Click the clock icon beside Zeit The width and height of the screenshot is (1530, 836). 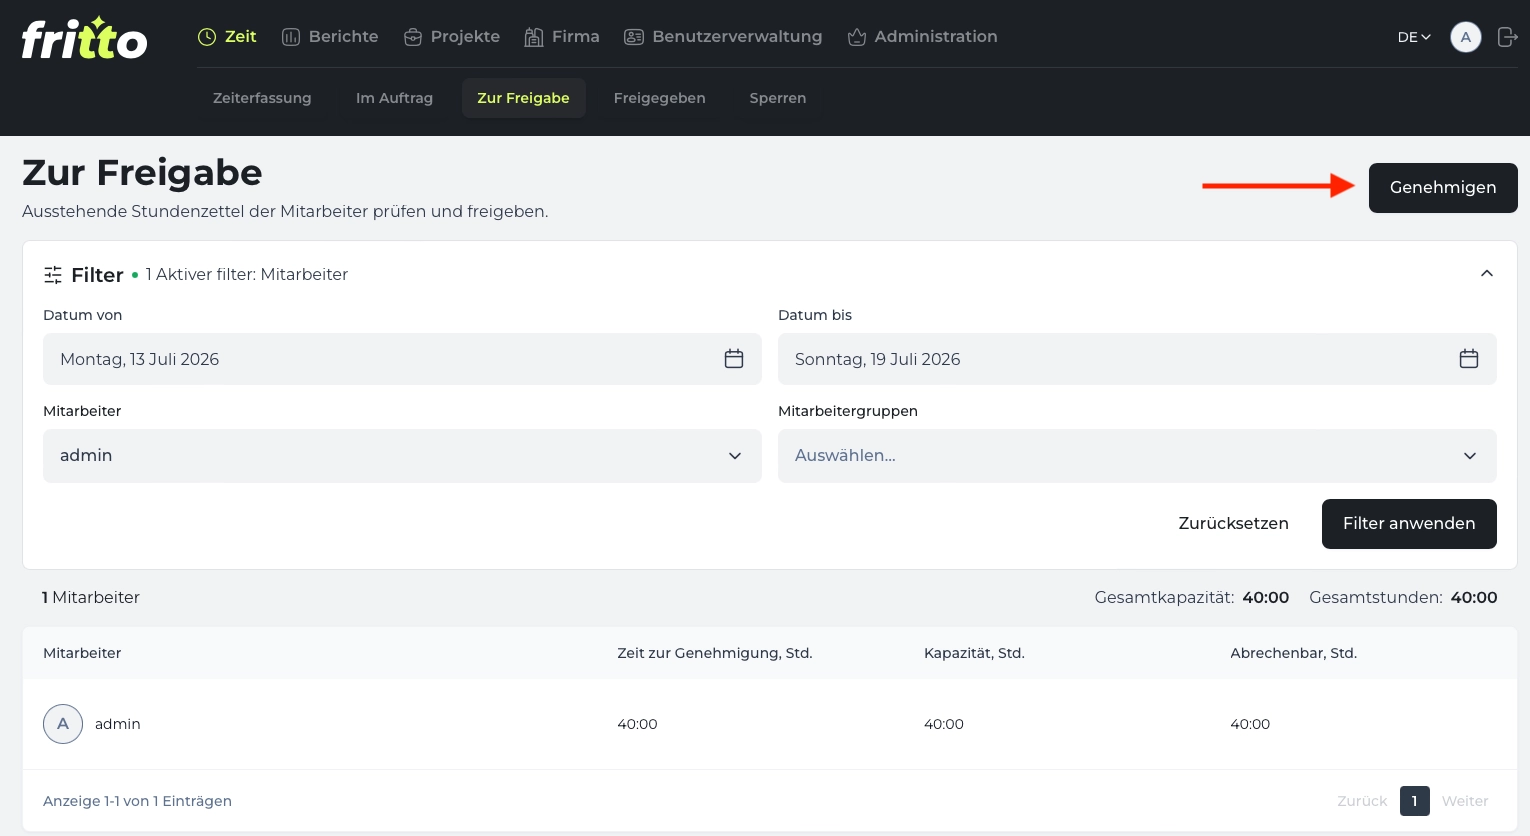207,37
